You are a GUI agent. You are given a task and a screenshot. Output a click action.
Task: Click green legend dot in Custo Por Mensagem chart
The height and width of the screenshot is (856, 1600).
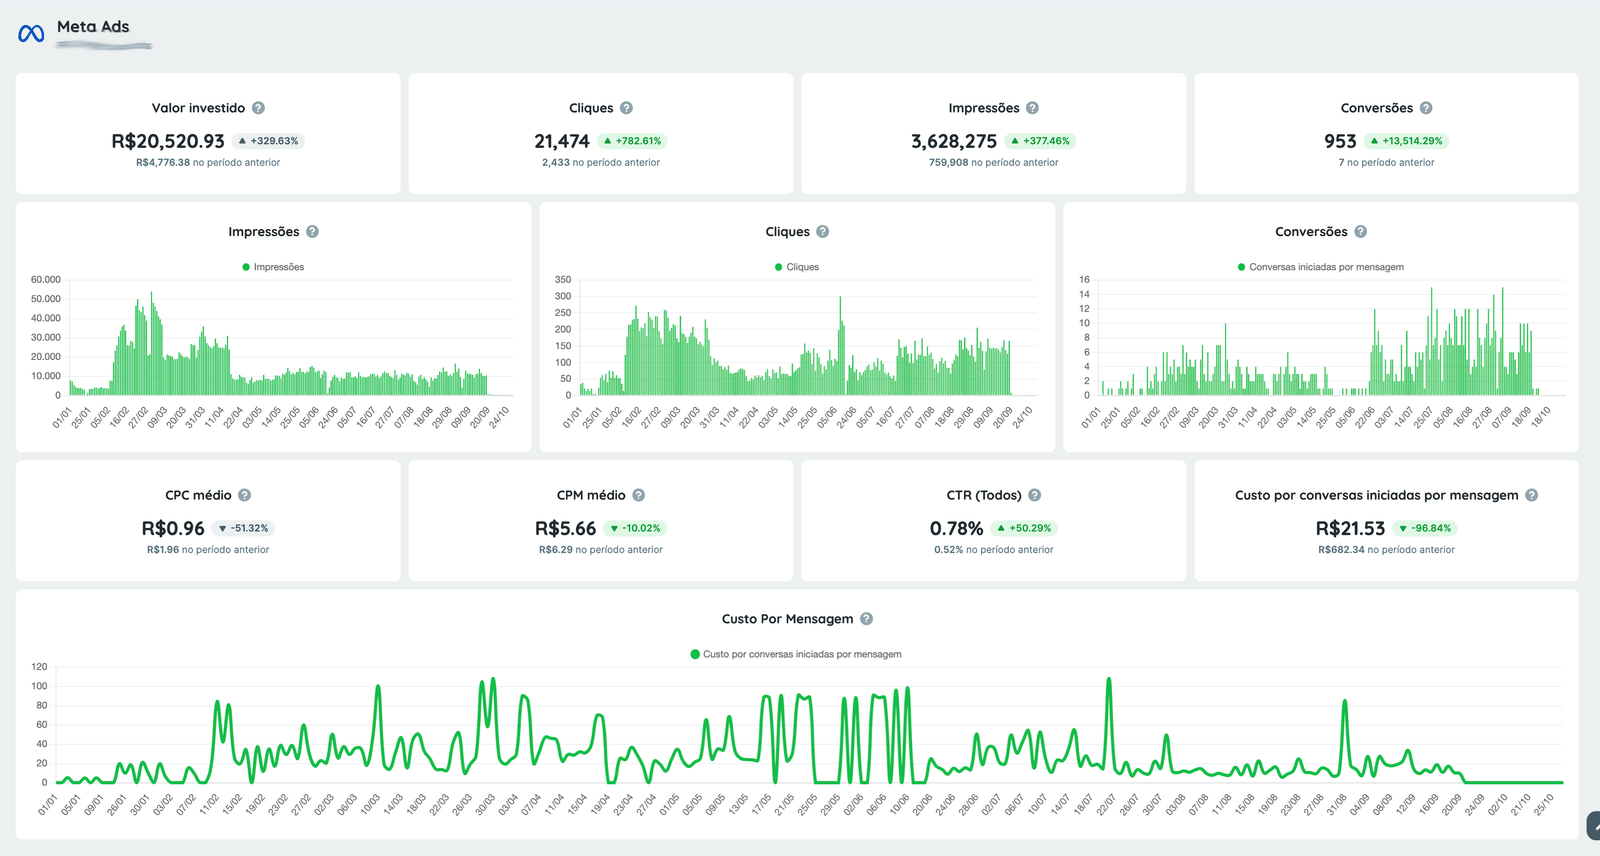click(695, 654)
